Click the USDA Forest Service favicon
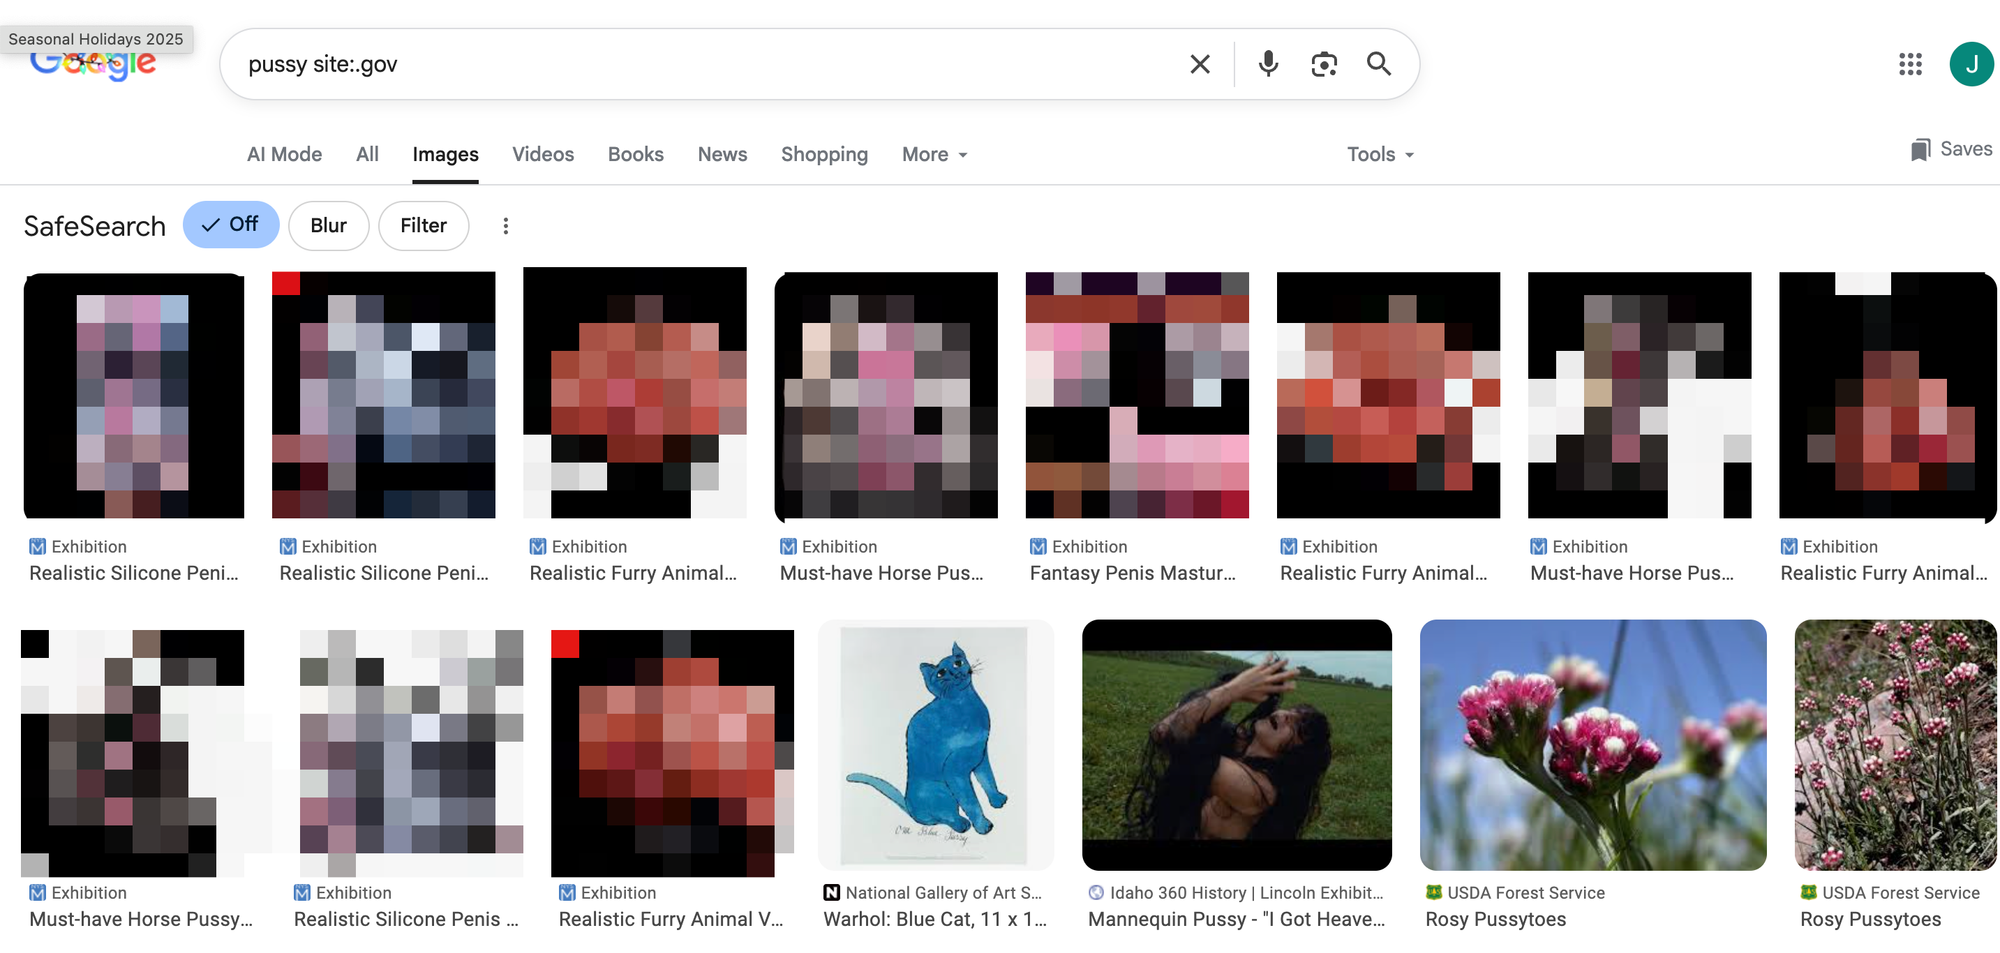The height and width of the screenshot is (953, 2000). tap(1434, 892)
